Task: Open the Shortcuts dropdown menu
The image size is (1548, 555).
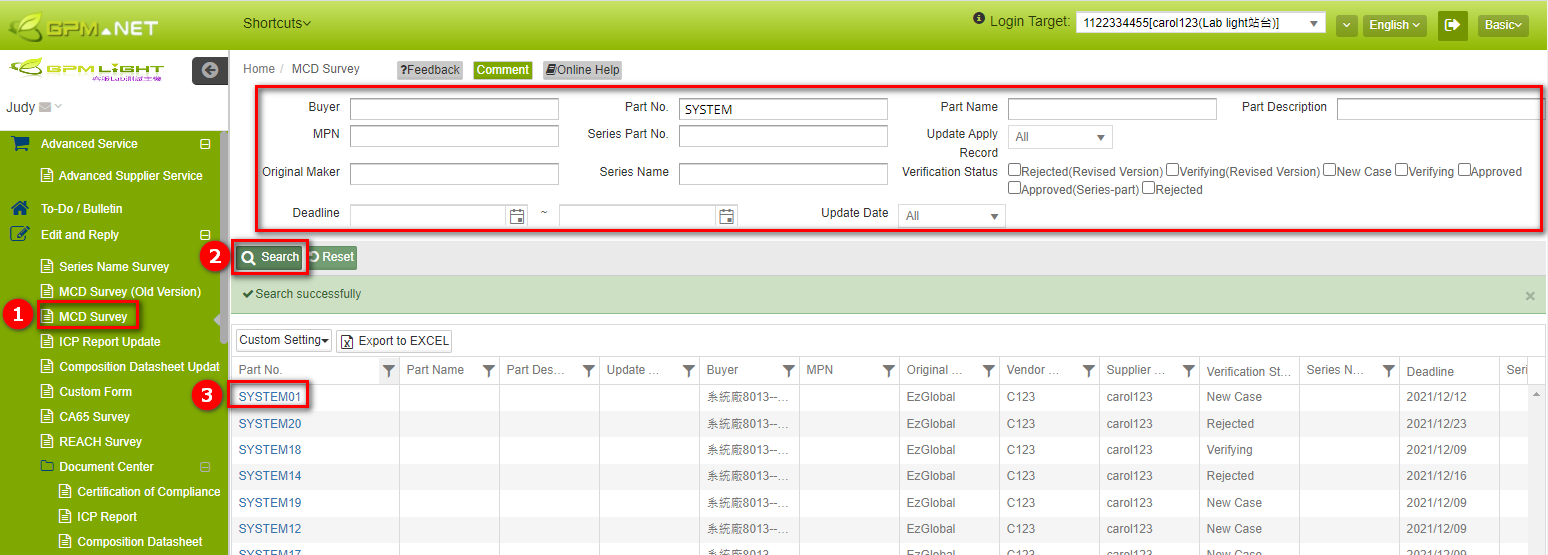Action: tap(276, 23)
